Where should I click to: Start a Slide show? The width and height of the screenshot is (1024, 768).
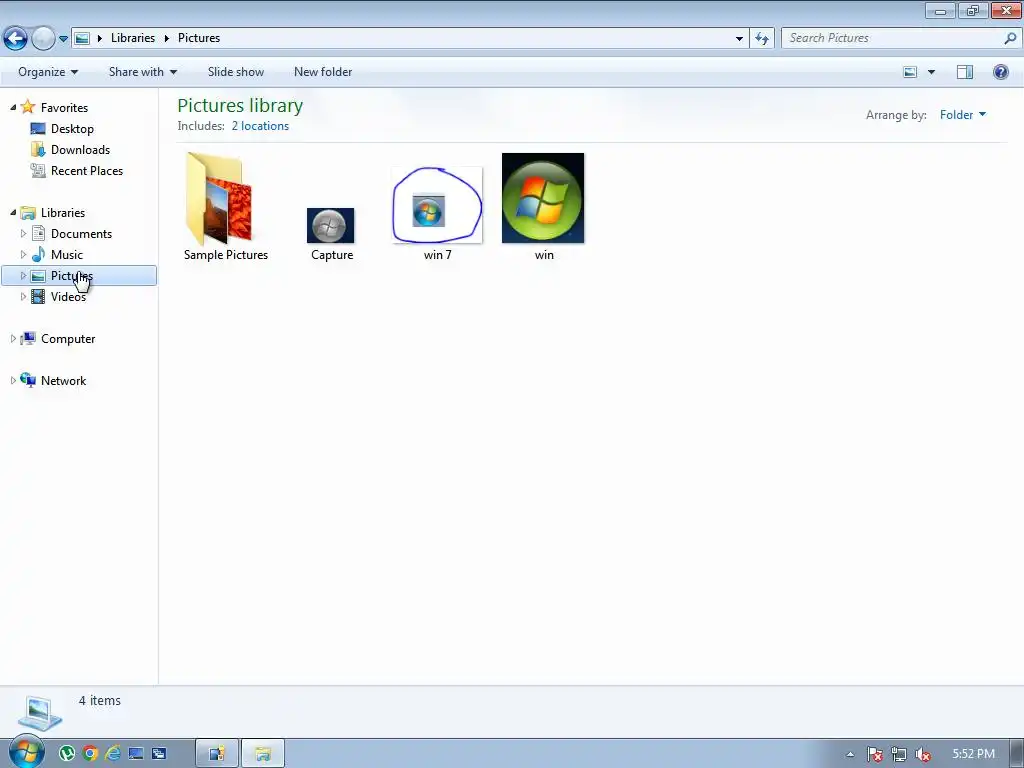pyautogui.click(x=236, y=72)
